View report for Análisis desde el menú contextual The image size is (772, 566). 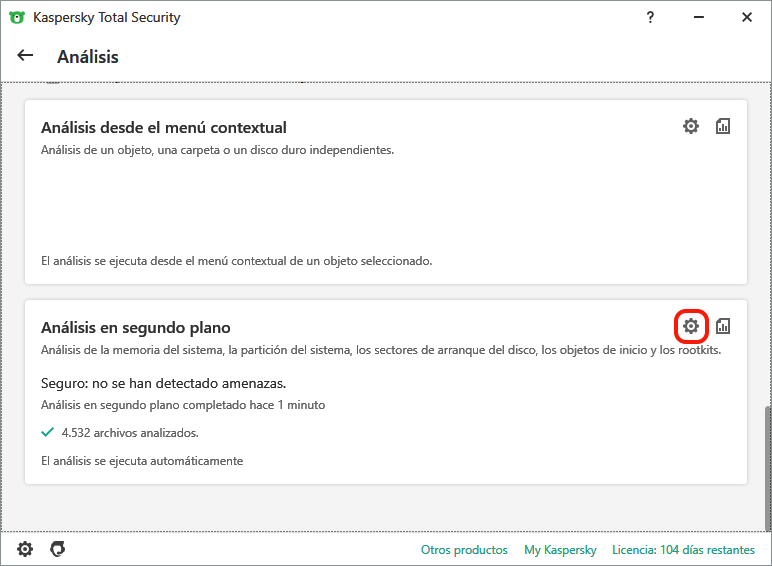coord(723,126)
